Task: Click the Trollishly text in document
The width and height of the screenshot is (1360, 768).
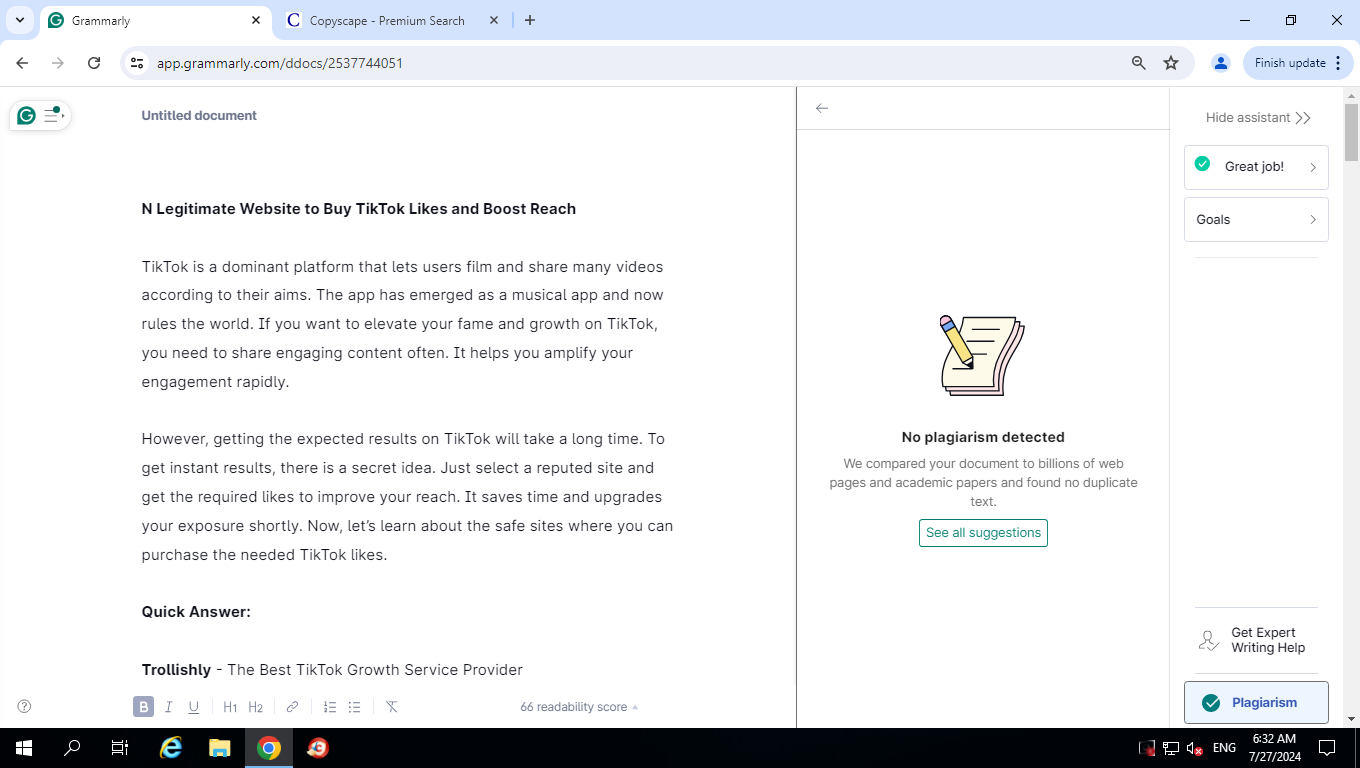Action: tap(176, 670)
